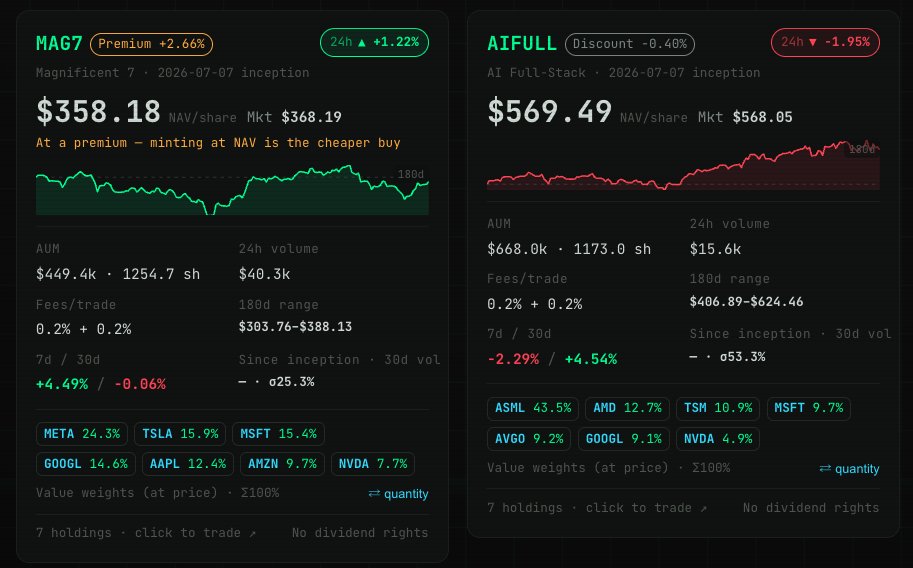Select the NVDA 4.9% holding chip

coord(718,439)
